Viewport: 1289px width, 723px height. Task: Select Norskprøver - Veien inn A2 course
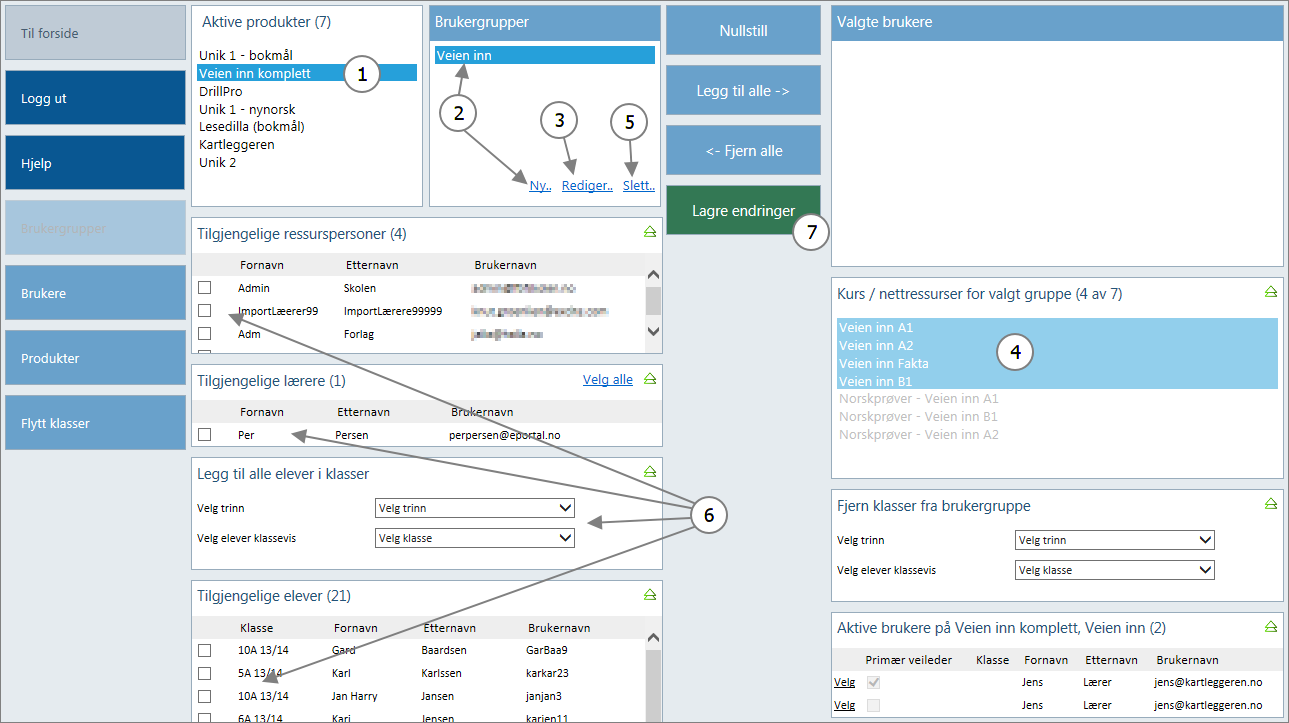[x=1057, y=434]
